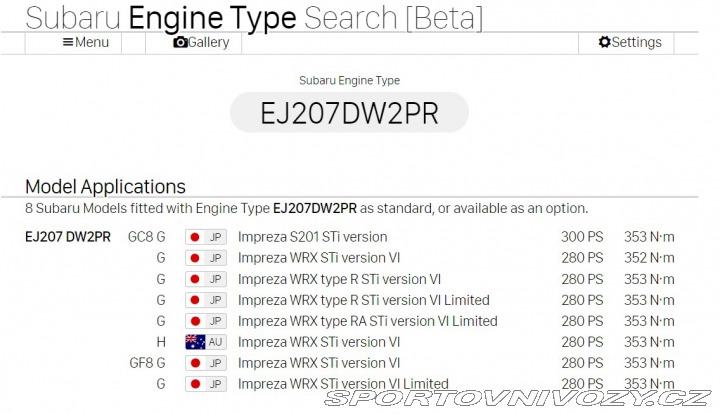Screen dimensions: 720x414
Task: Click the EJ207 DW2PR engine code label
Action: coord(68,237)
